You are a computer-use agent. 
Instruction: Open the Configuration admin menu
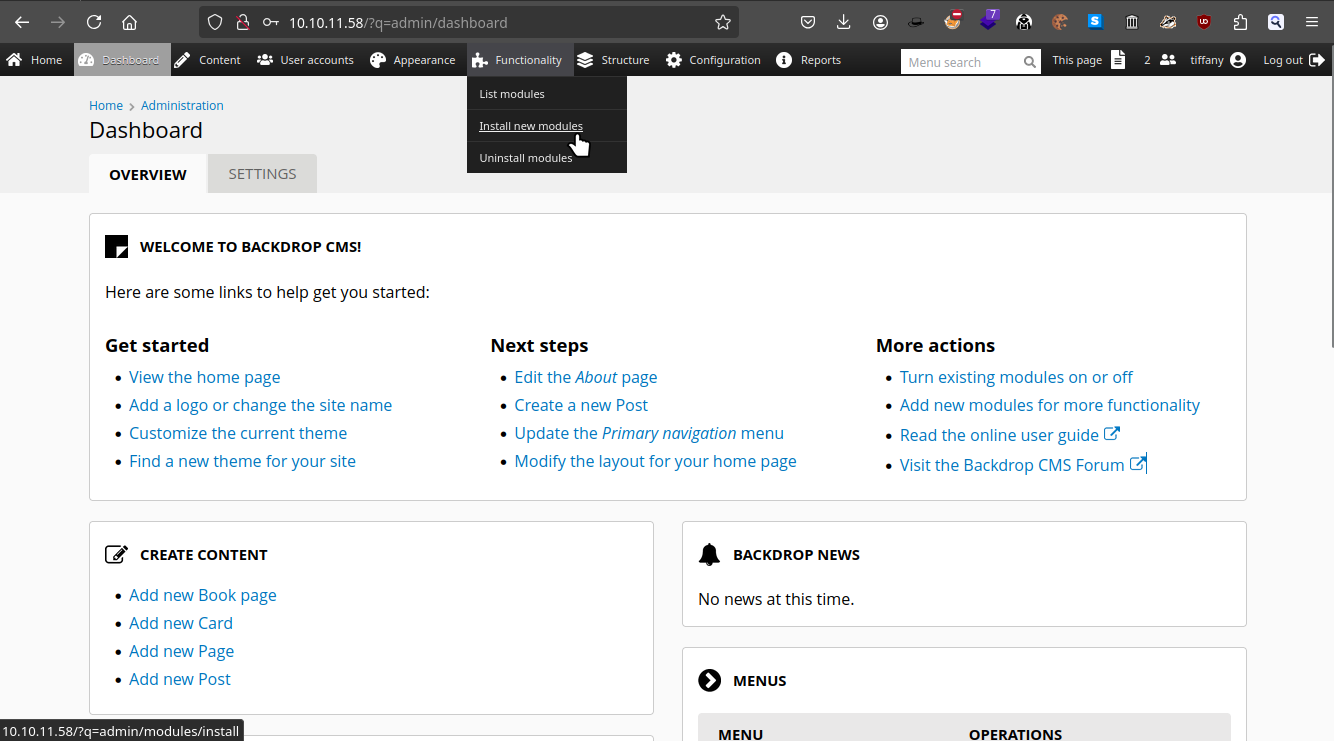713,60
